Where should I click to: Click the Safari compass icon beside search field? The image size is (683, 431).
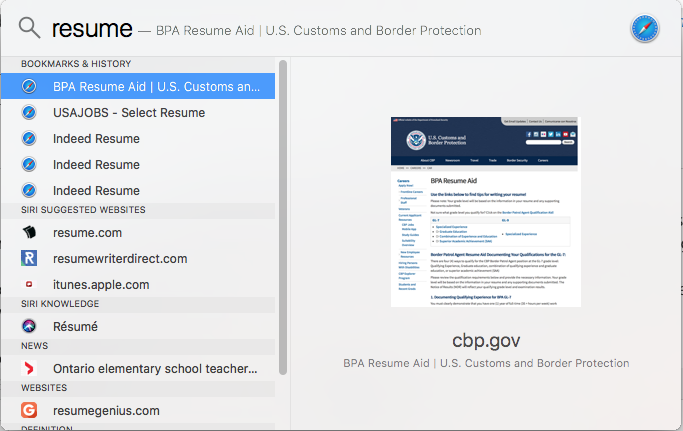pos(645,29)
